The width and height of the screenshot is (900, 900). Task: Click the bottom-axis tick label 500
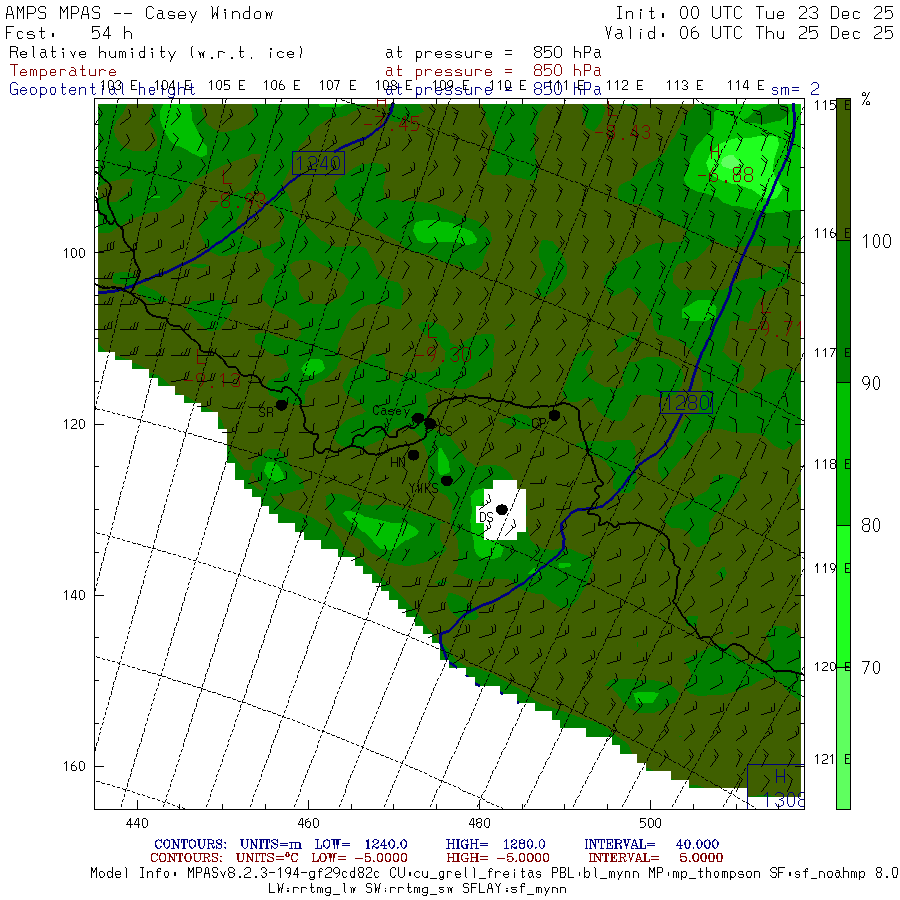click(x=650, y=823)
